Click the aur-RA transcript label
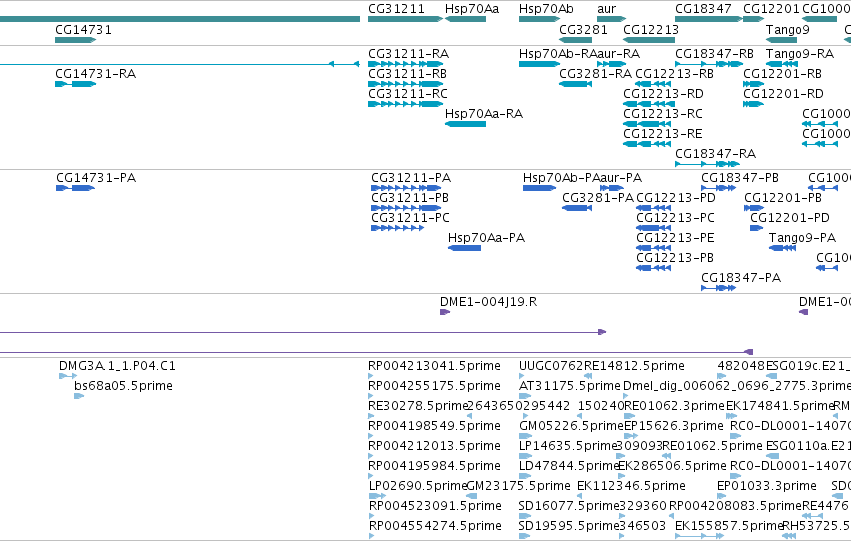 coord(618,54)
